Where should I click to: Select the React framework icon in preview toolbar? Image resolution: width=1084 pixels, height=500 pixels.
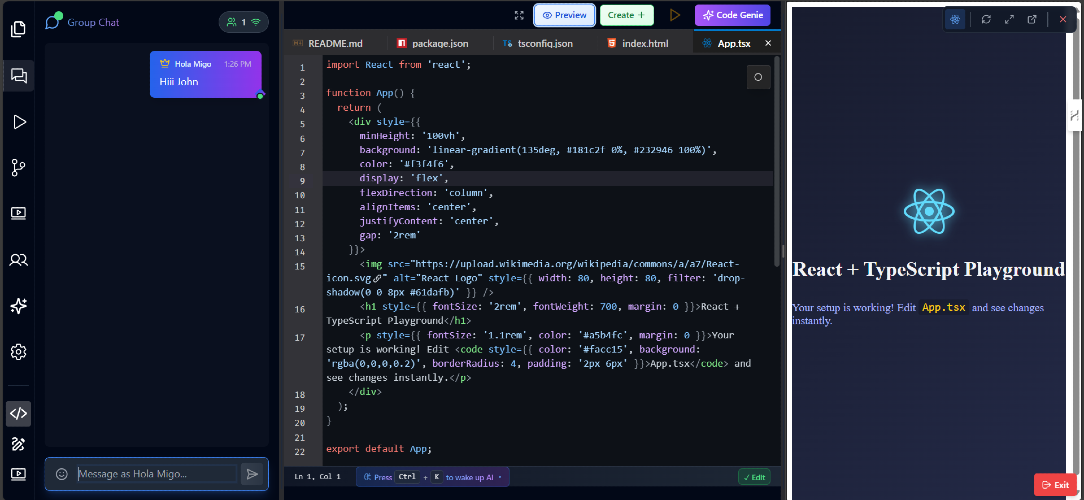pyautogui.click(x=955, y=19)
